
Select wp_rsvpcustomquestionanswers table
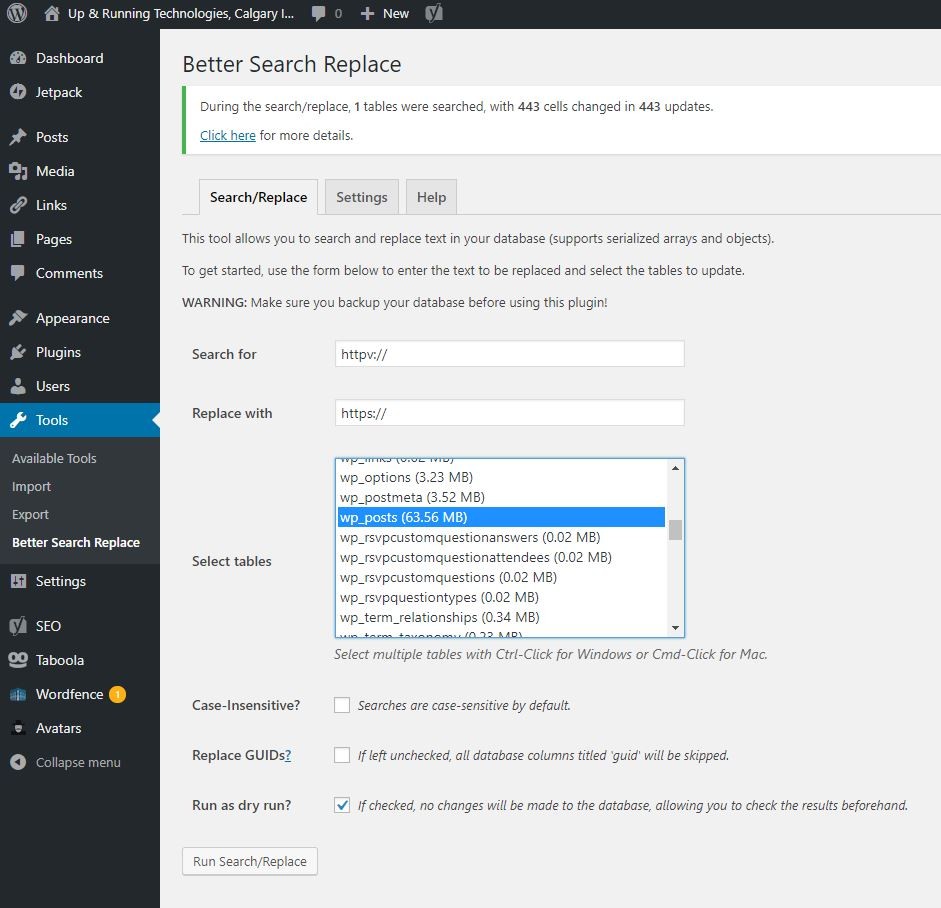click(501, 537)
